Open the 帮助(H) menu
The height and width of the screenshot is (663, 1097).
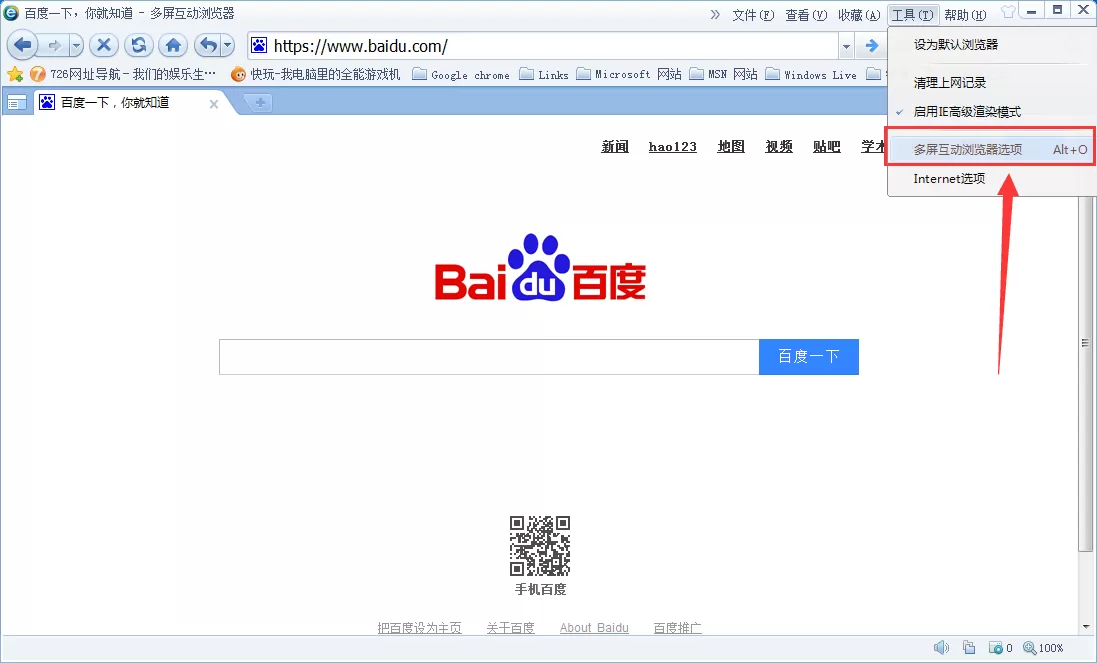pyautogui.click(x=965, y=15)
